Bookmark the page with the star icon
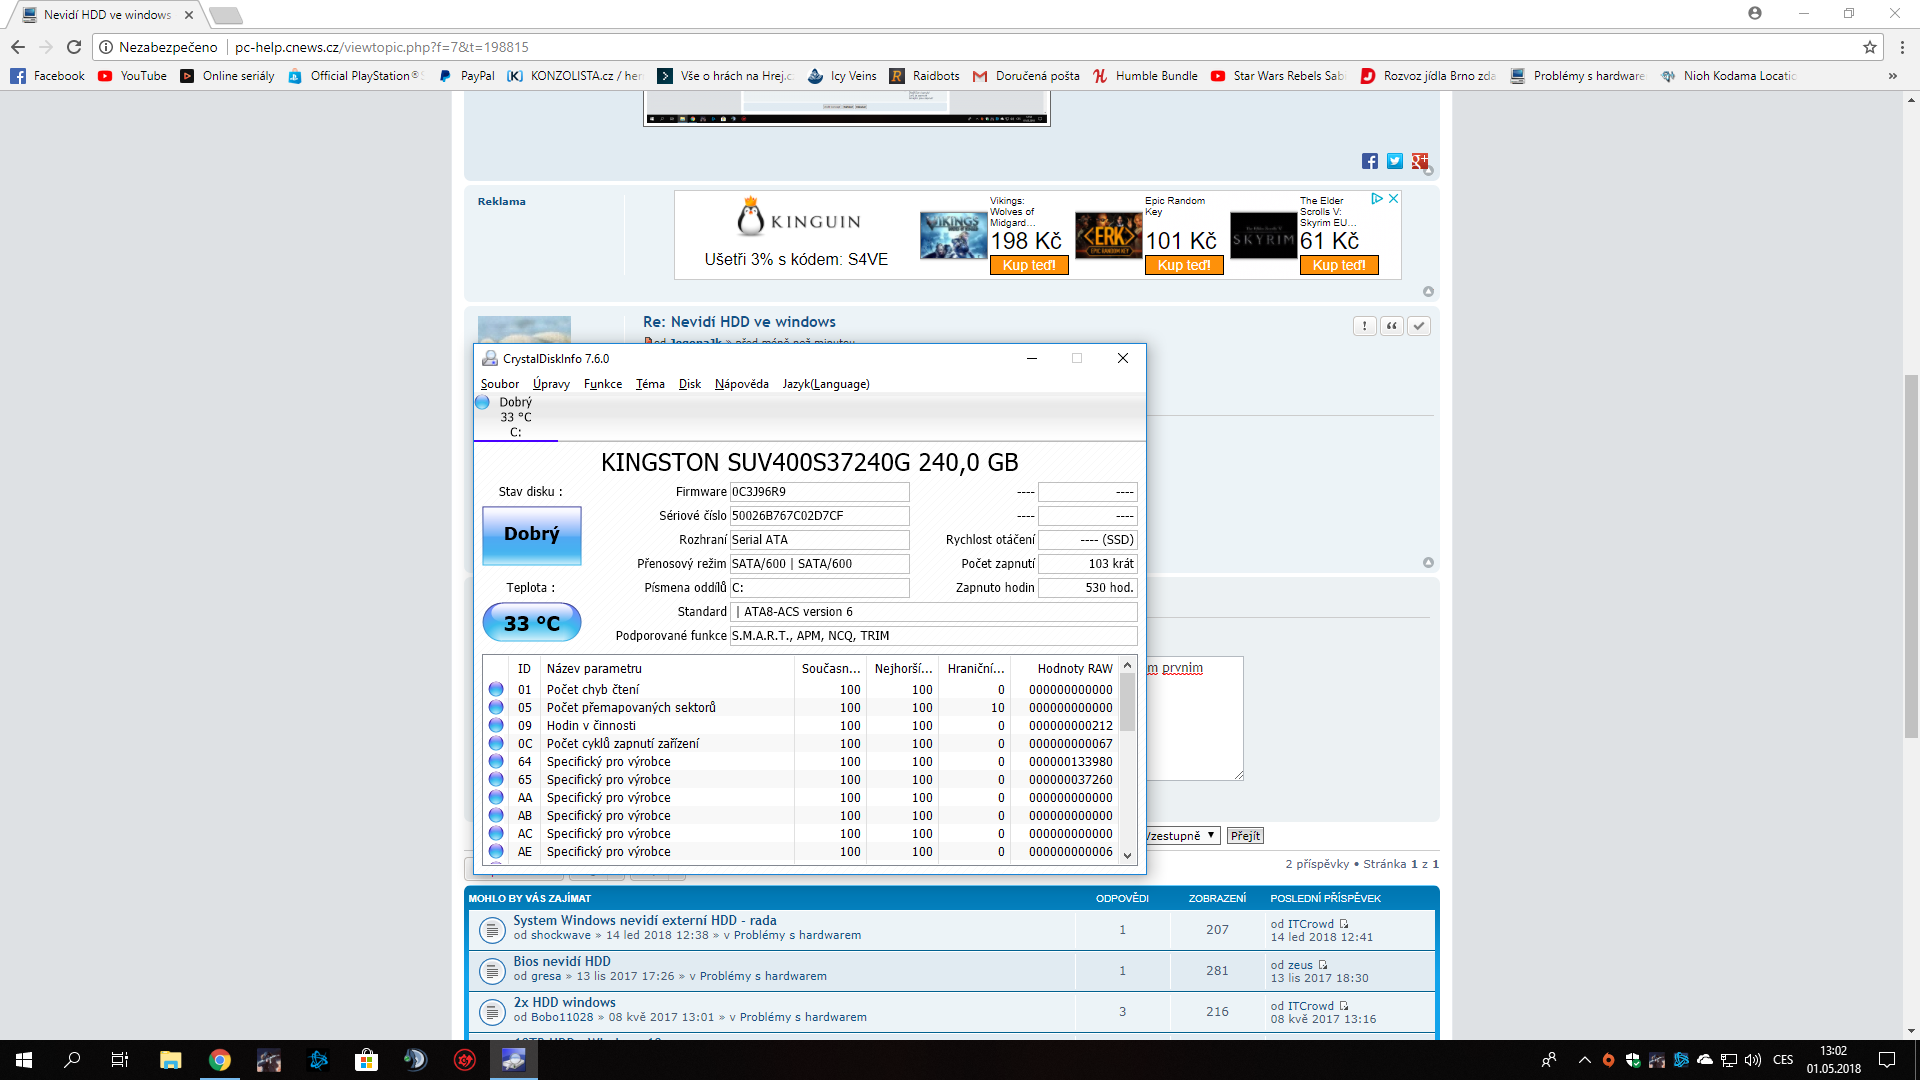The height and width of the screenshot is (1080, 1920). coord(1869,47)
